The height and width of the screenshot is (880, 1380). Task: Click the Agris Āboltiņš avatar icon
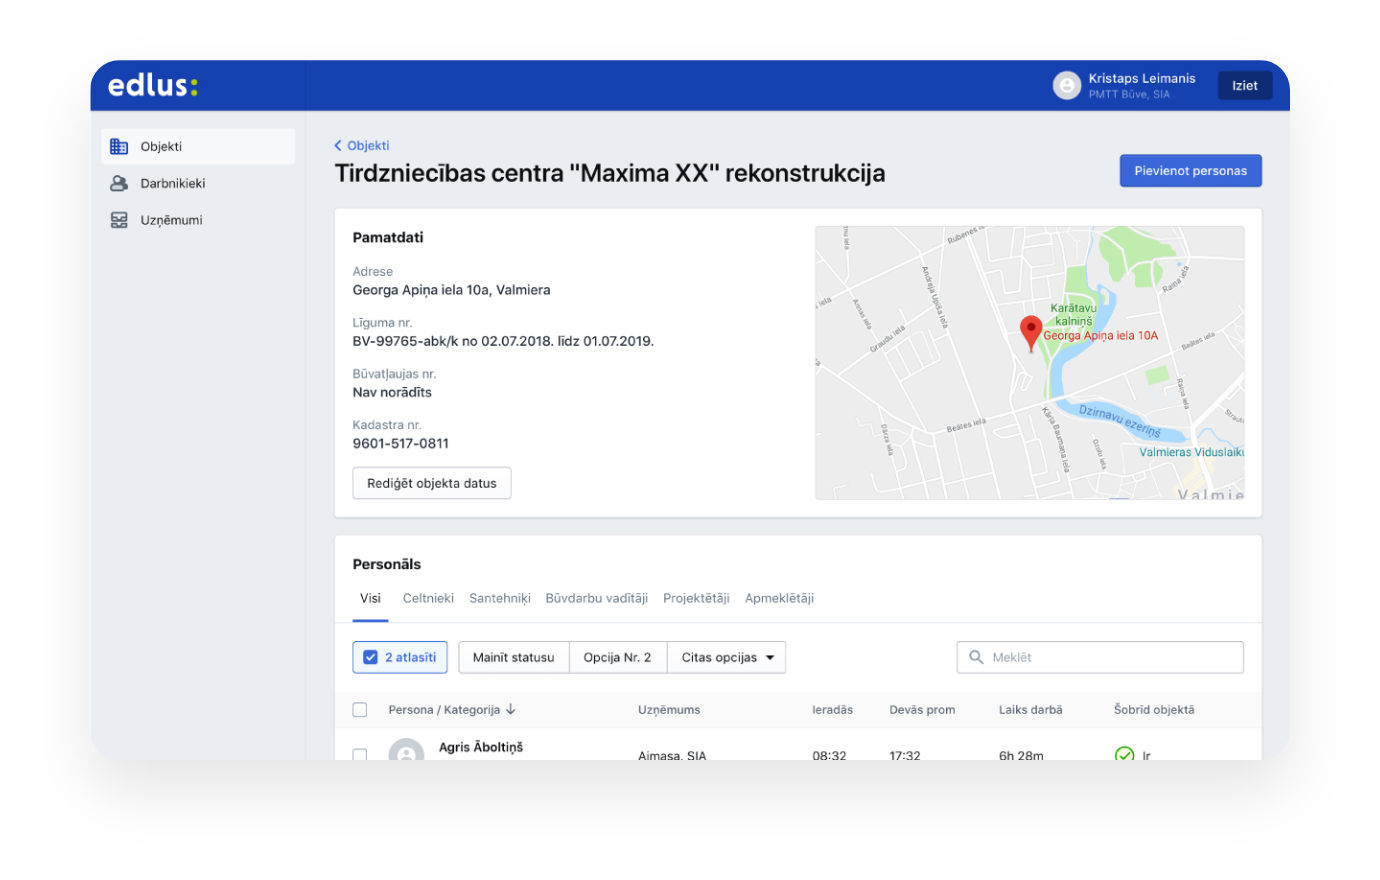(x=406, y=750)
